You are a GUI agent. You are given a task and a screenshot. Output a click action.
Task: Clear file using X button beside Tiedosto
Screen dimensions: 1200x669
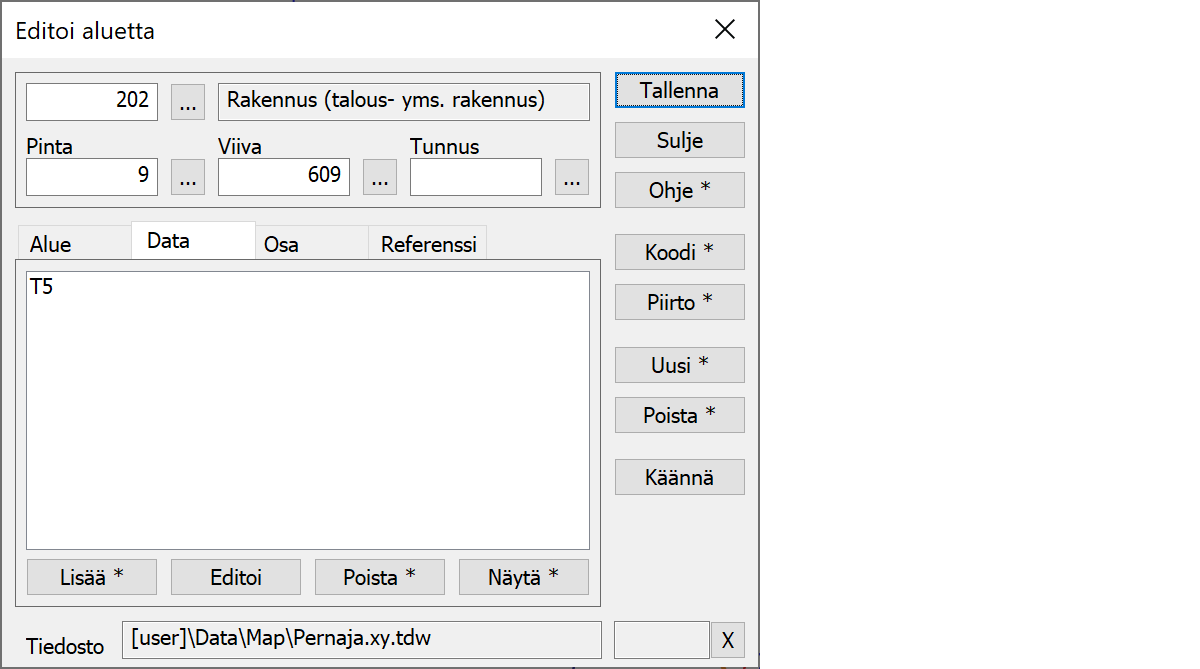(x=727, y=640)
